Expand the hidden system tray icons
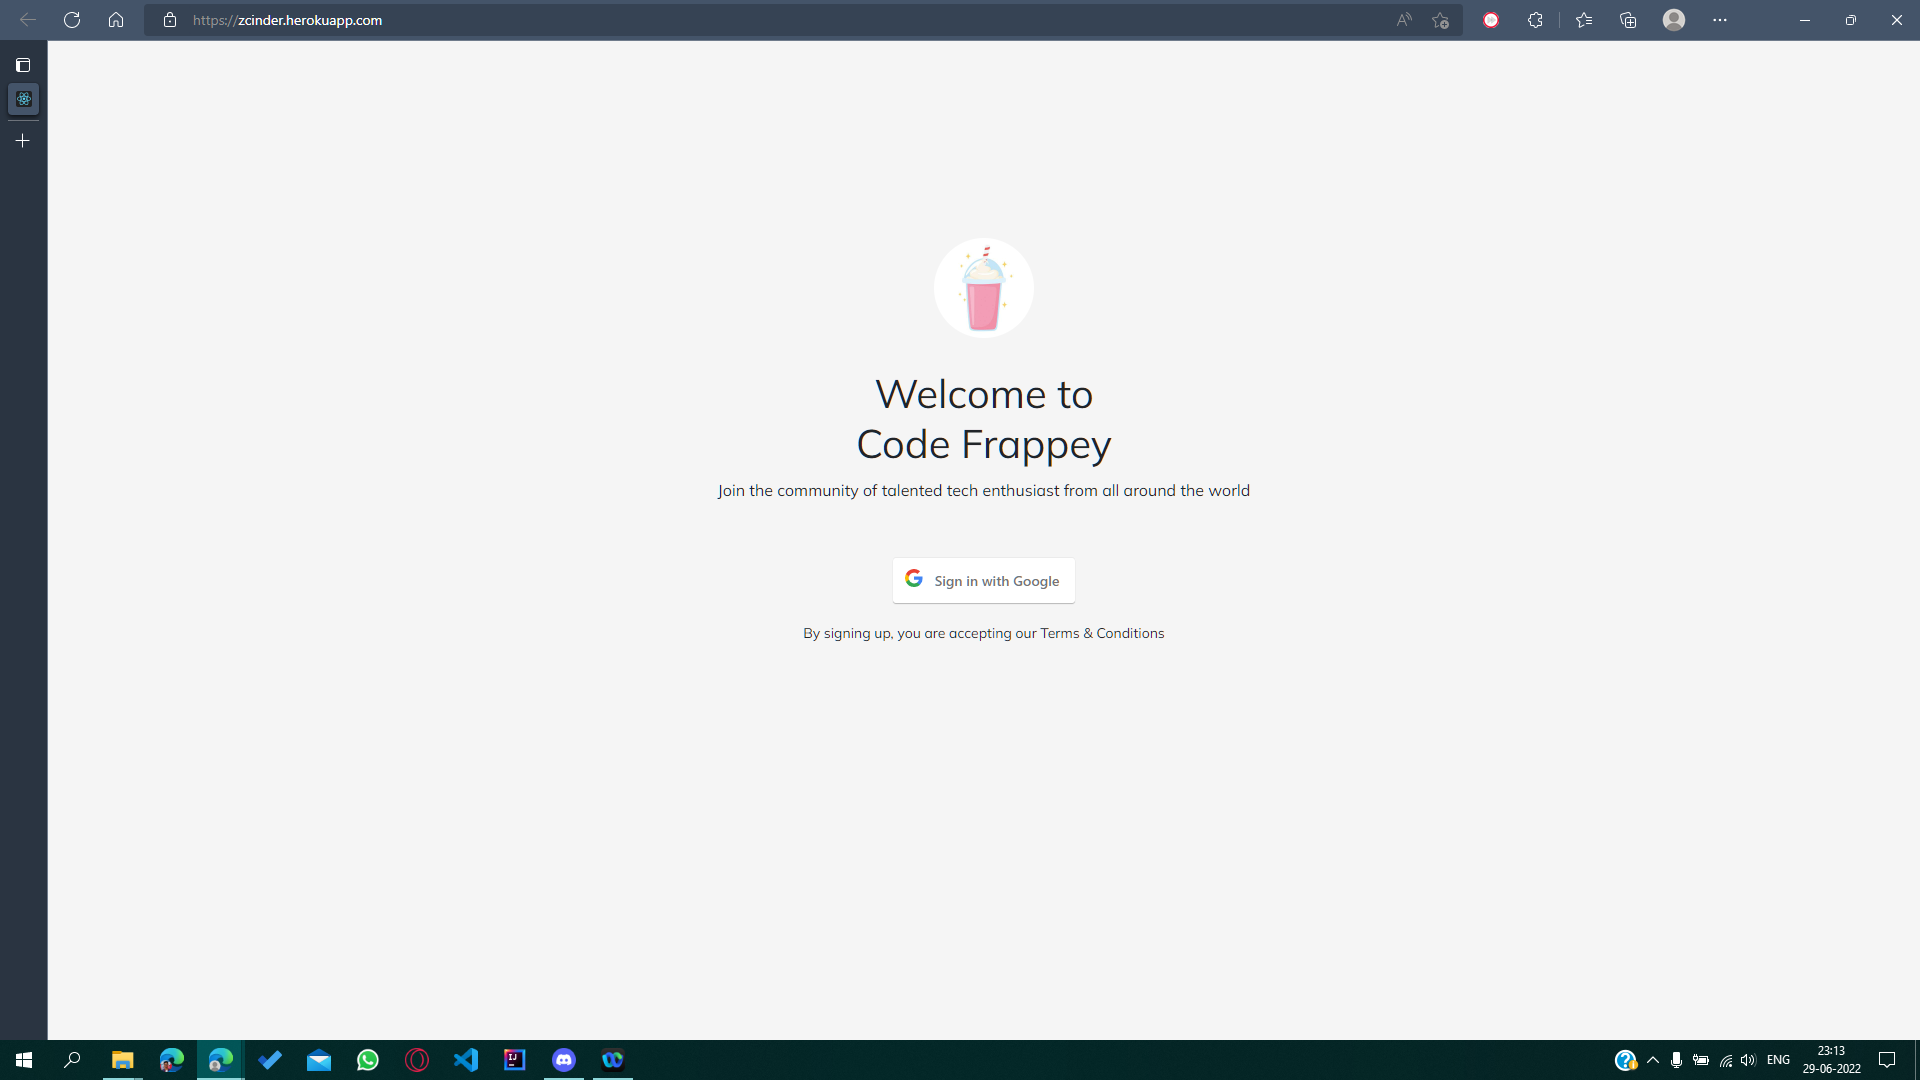The image size is (1920, 1080). 1652,1060
